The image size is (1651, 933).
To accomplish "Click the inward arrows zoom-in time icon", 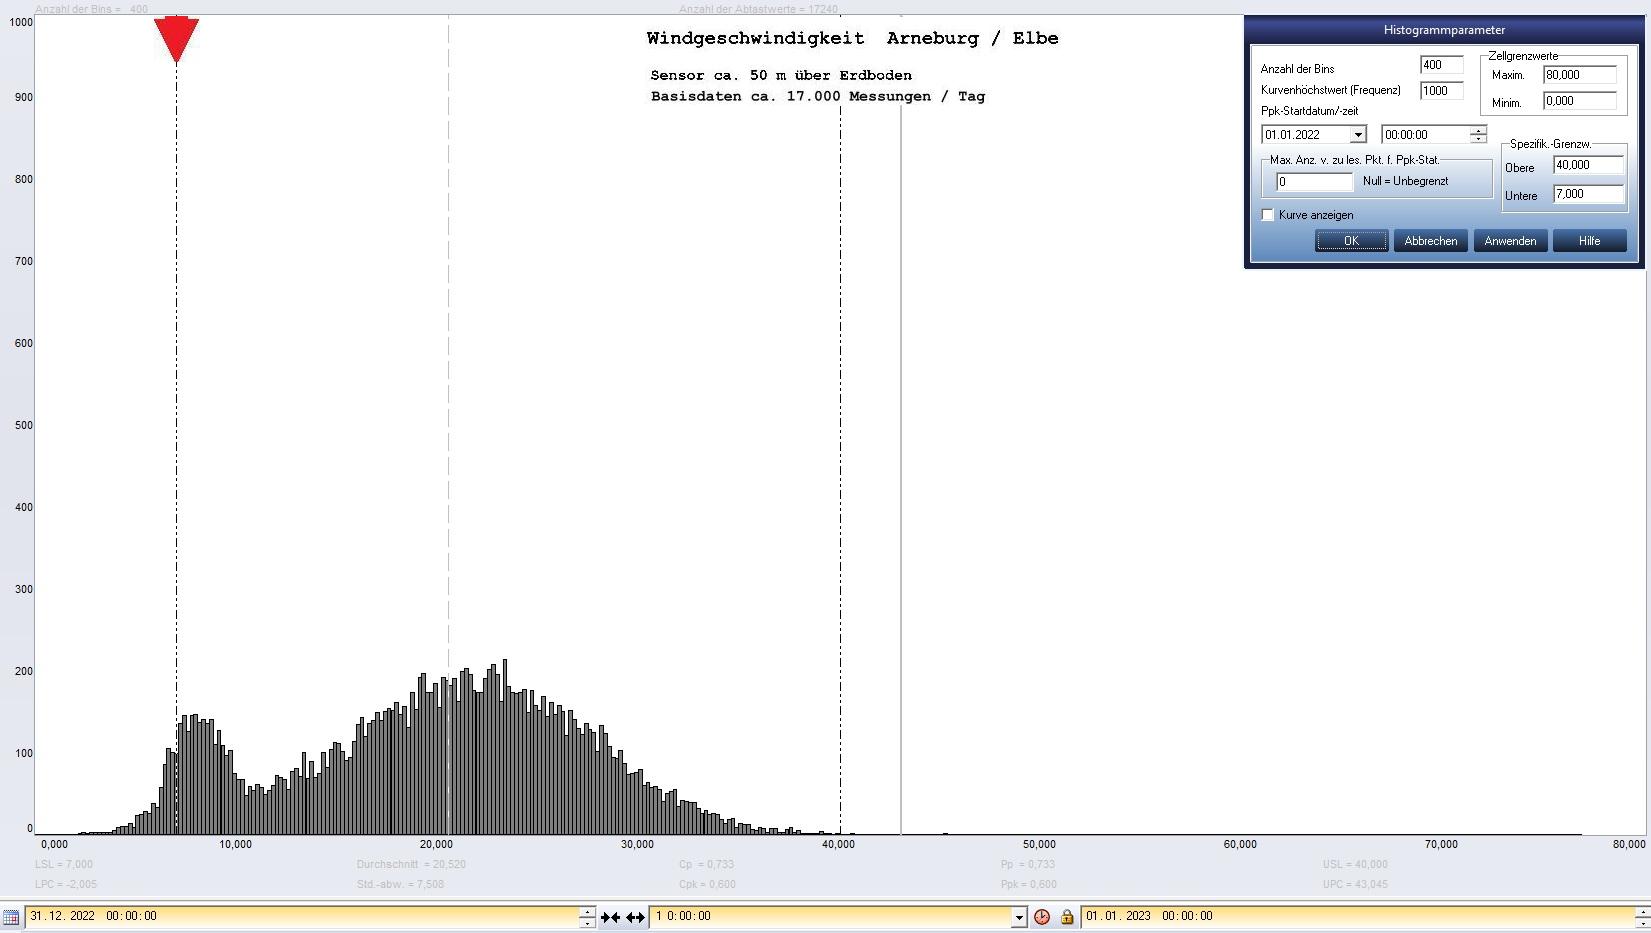I will 610,917.
